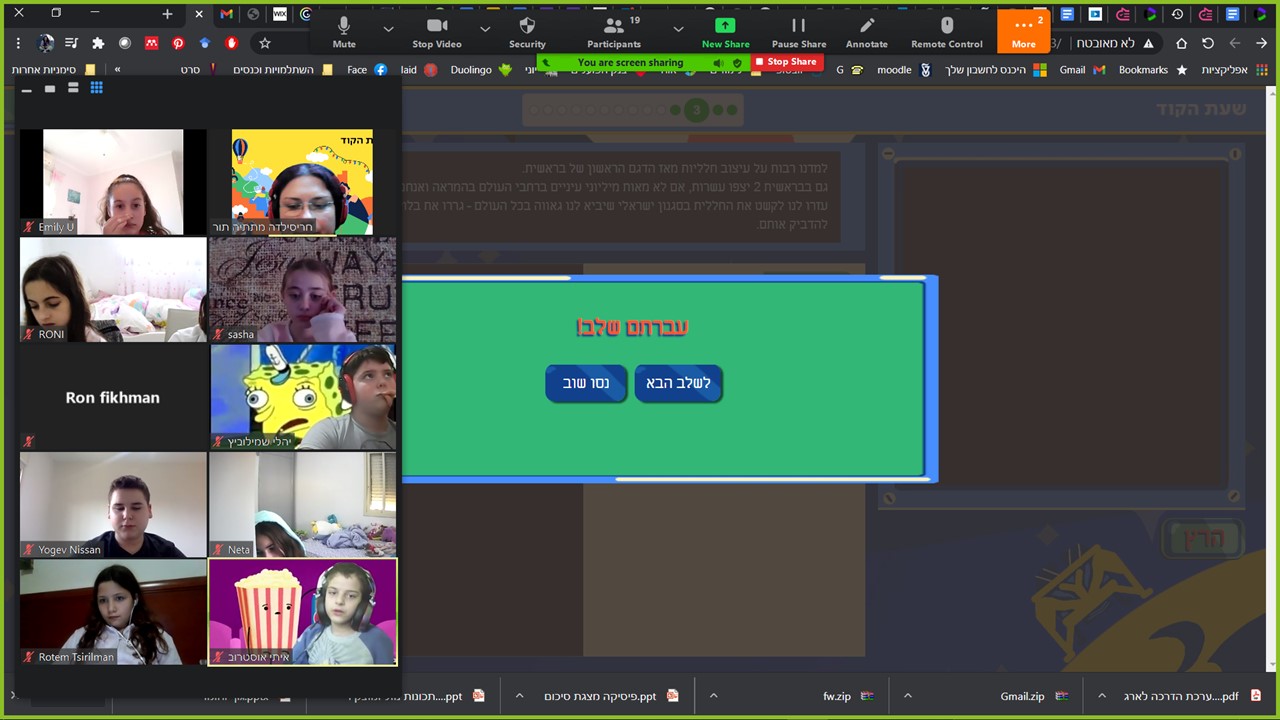
Task: Switch to the WIX browser tab
Action: click(x=280, y=14)
